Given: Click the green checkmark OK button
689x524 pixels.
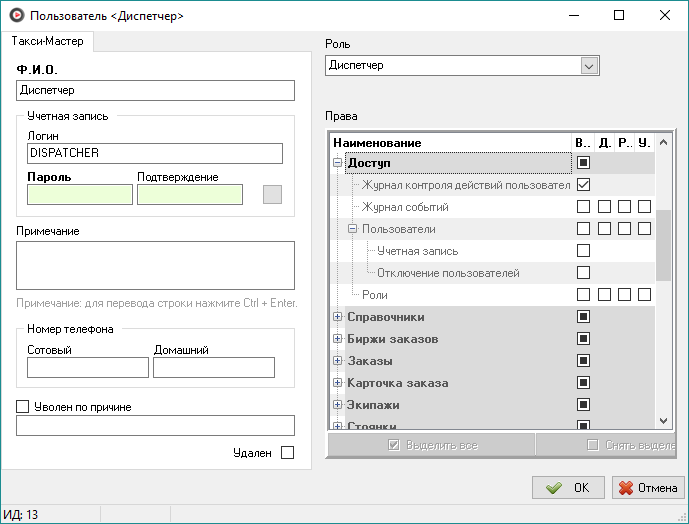Looking at the screenshot, I should [568, 488].
